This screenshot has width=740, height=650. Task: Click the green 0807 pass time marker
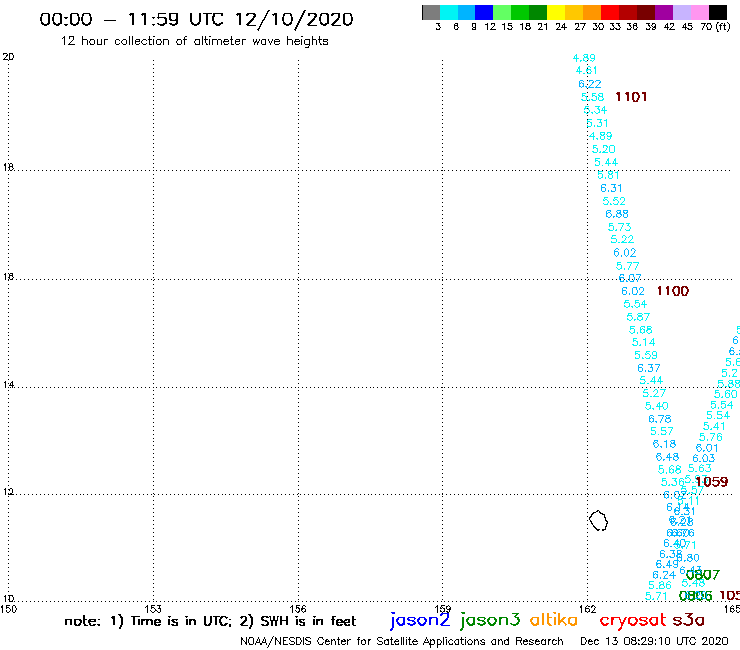coord(703,574)
